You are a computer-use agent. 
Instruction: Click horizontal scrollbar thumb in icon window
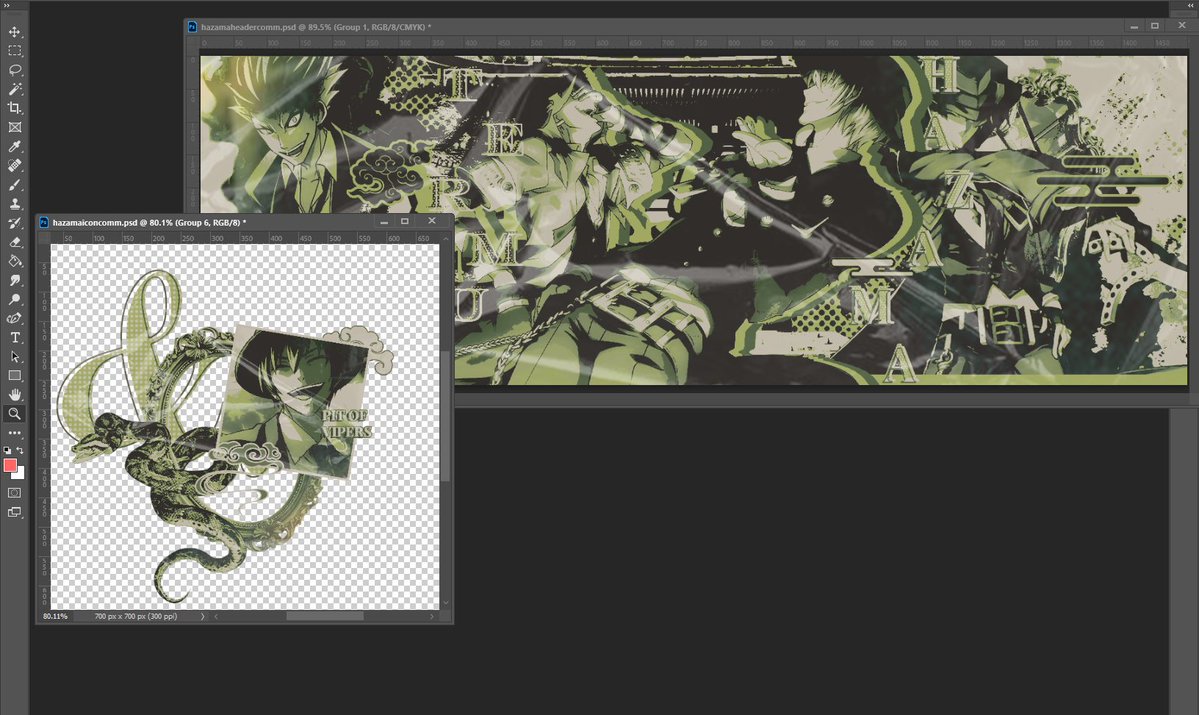tap(325, 616)
